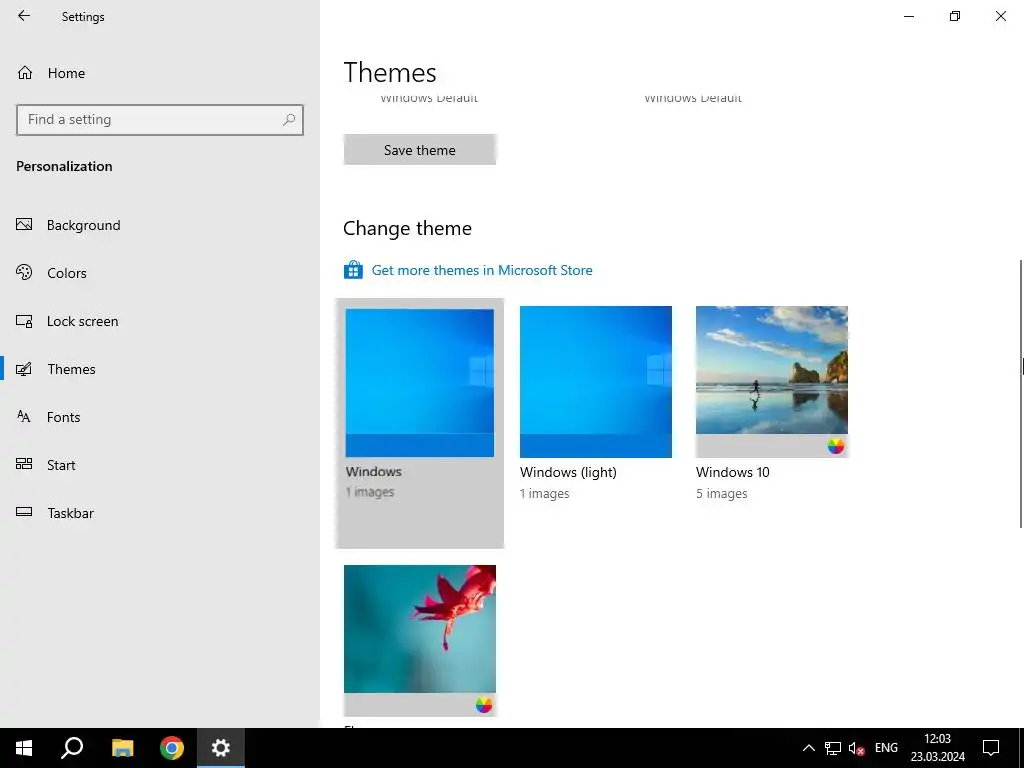This screenshot has width=1024, height=768.
Task: Click the Home house icon
Action: pyautogui.click(x=25, y=72)
